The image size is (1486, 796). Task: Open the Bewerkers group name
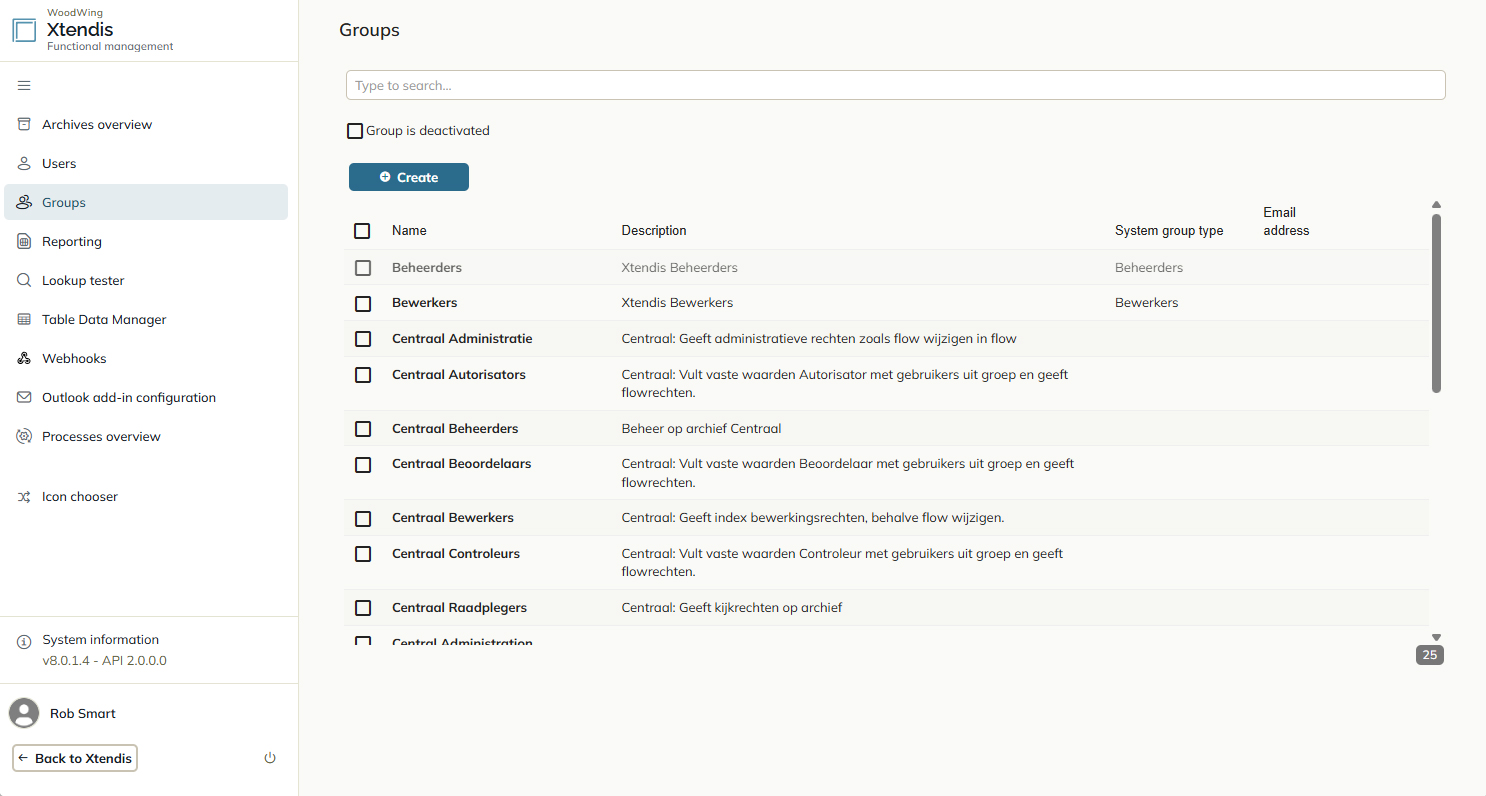425,303
